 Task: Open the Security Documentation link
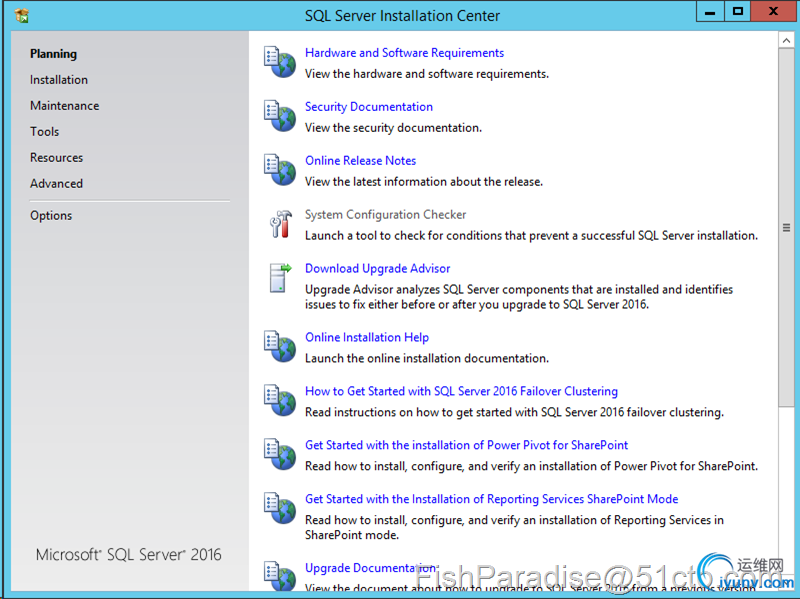point(369,107)
